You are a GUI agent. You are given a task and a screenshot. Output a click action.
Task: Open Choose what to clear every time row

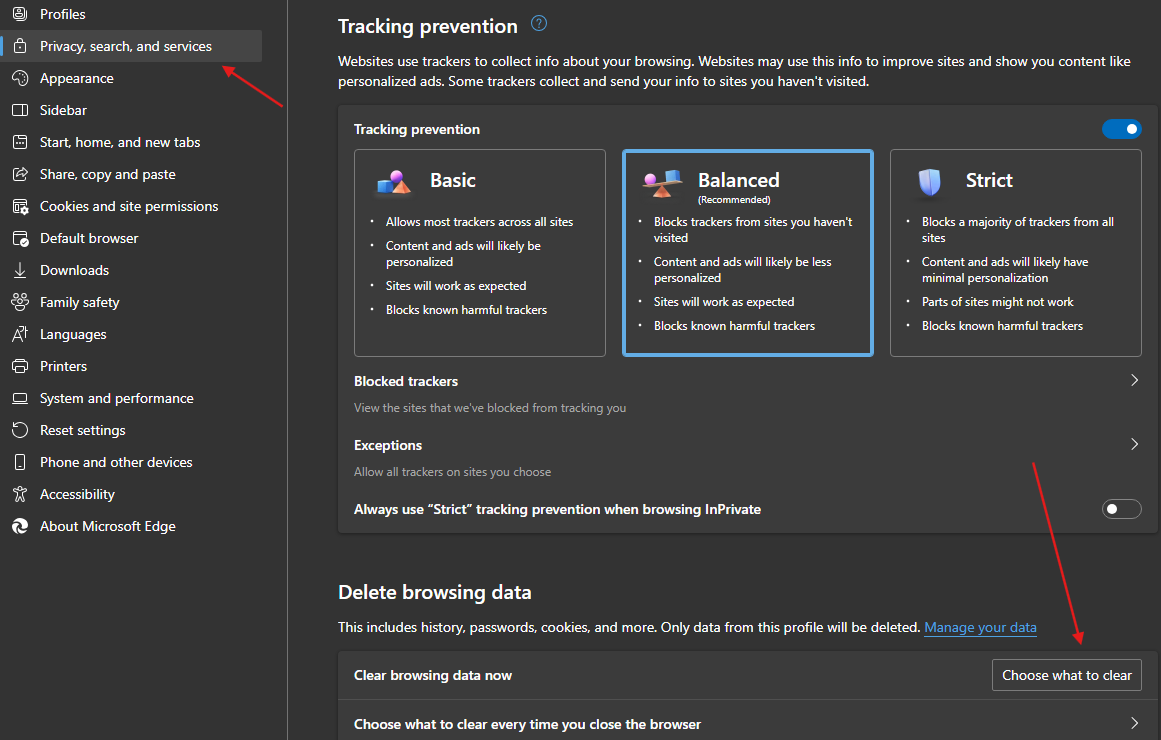(x=748, y=723)
